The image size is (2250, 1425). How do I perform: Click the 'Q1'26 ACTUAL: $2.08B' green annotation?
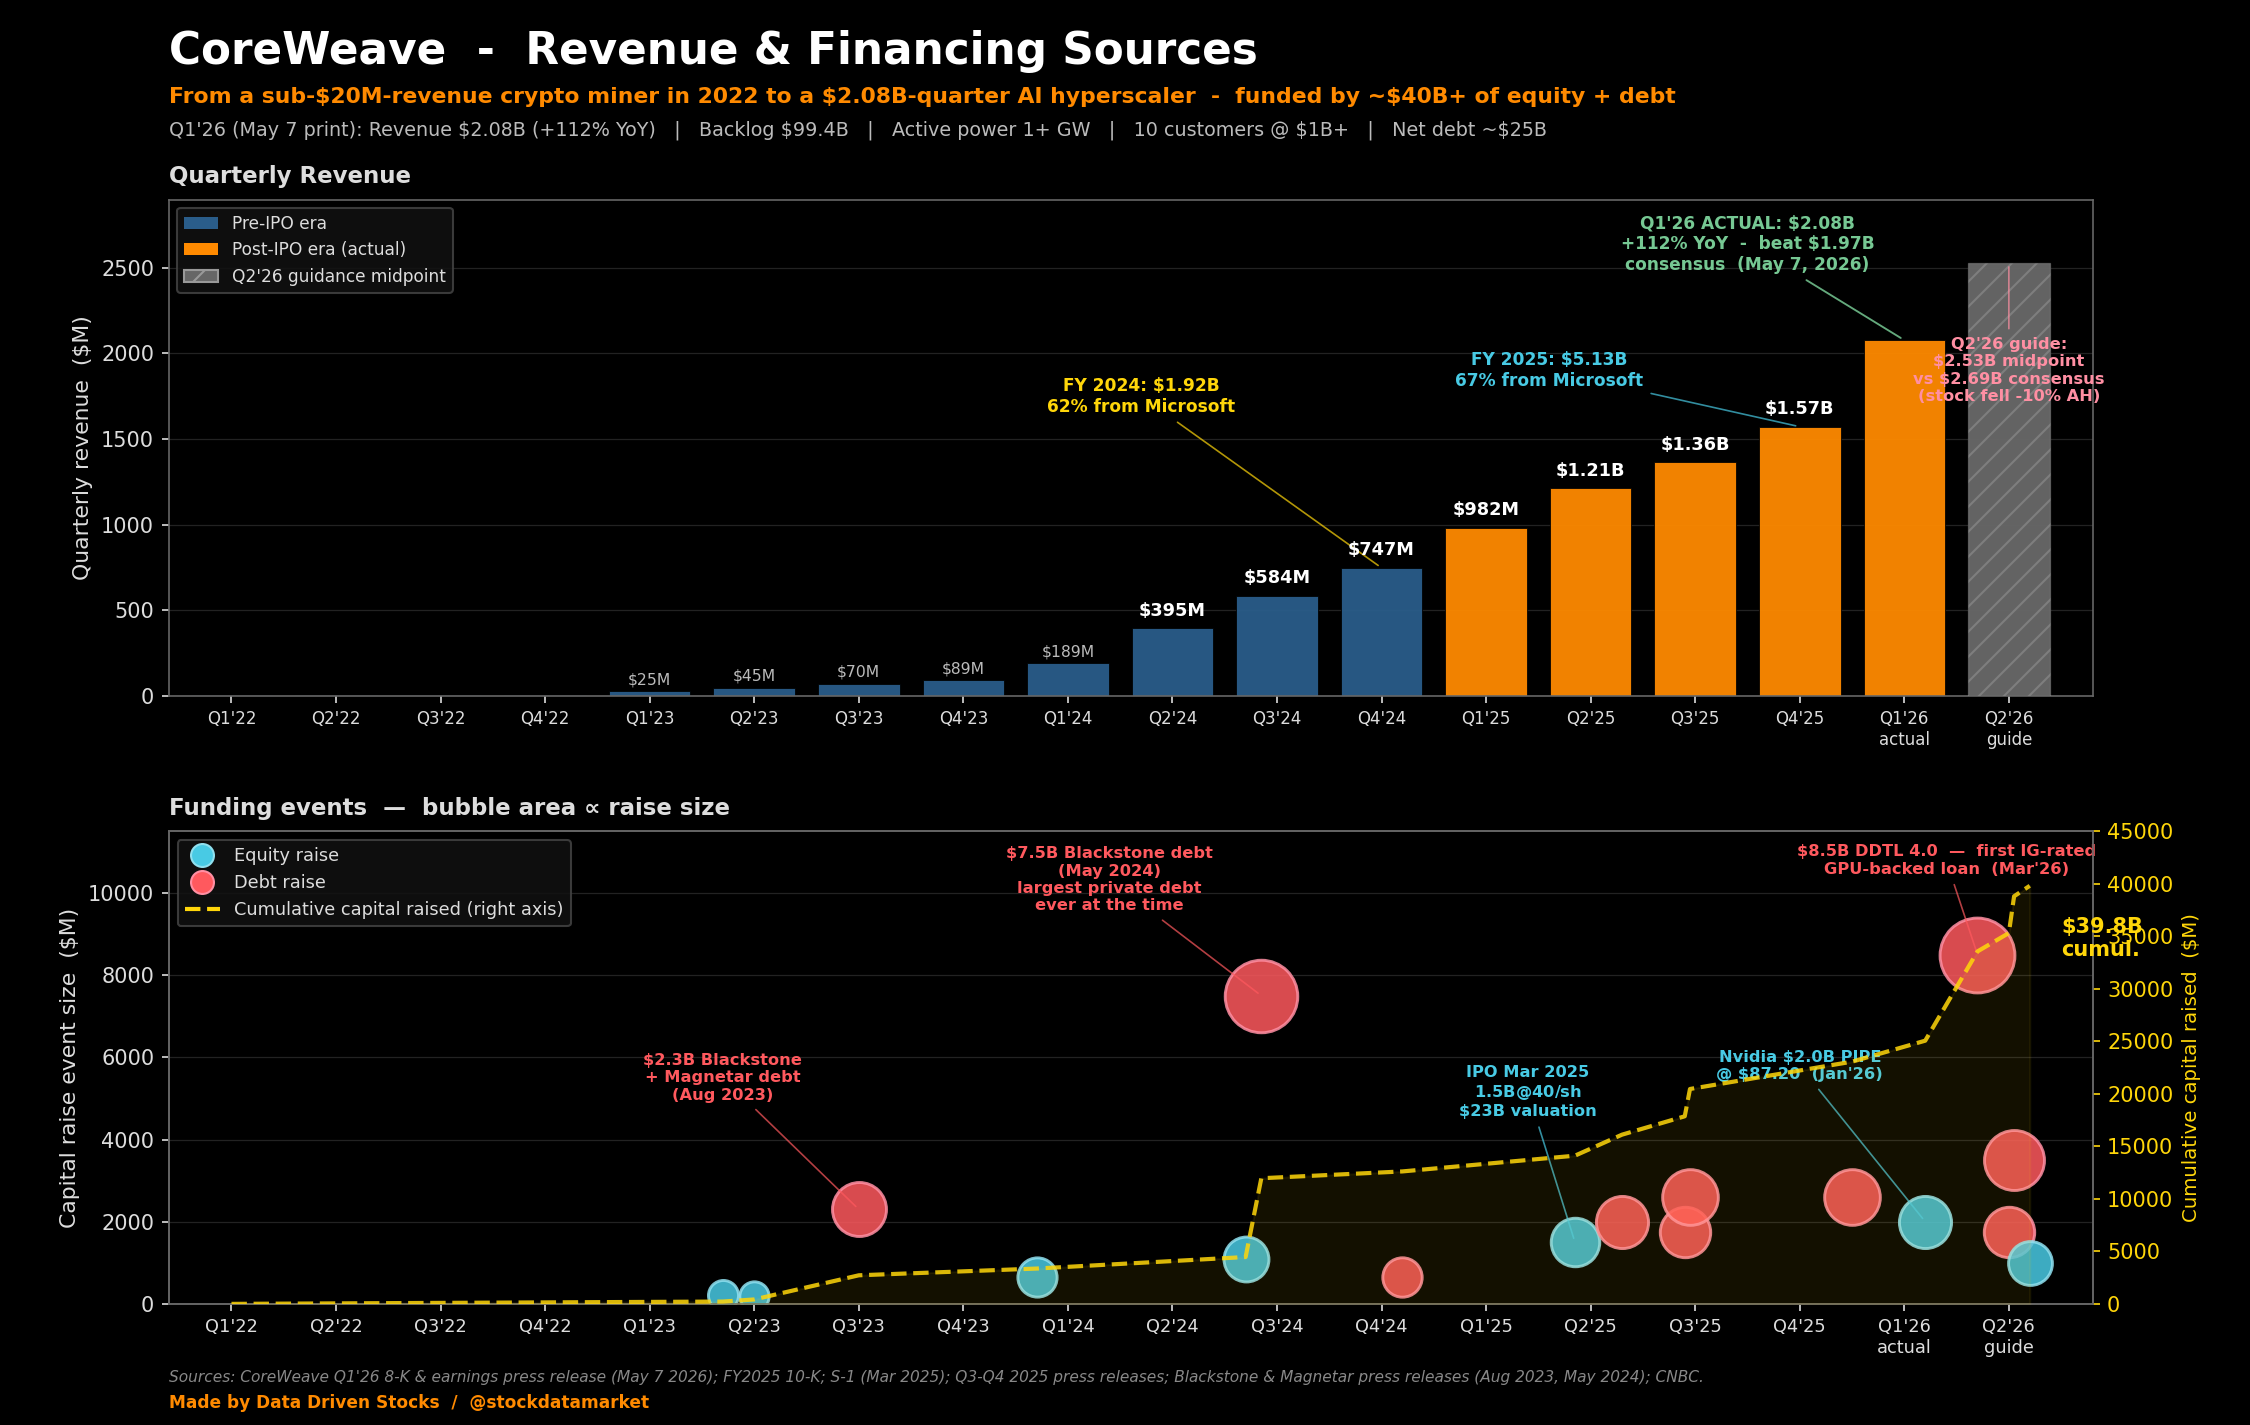[1747, 244]
